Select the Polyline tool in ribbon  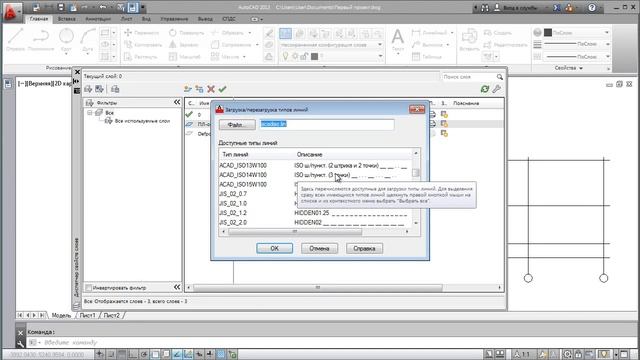coord(41,40)
